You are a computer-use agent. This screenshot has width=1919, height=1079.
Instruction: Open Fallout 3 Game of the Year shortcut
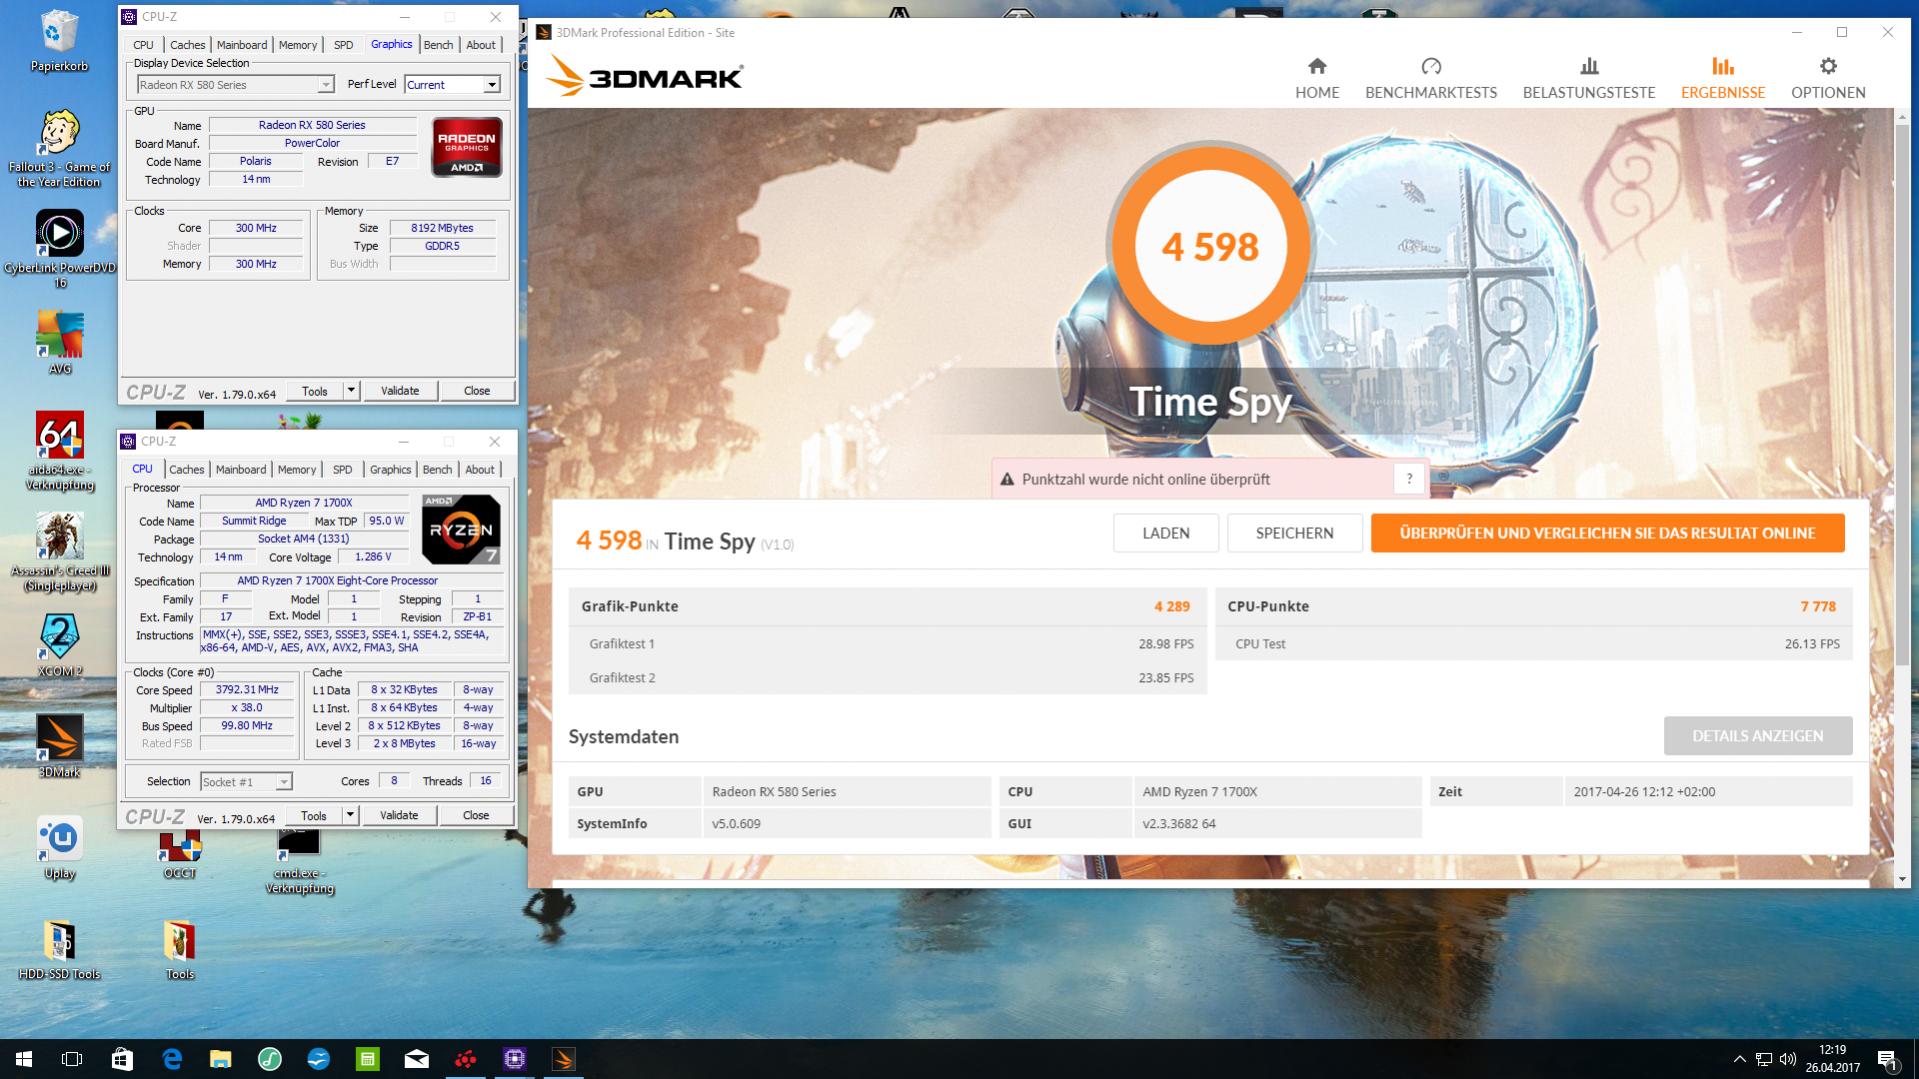pyautogui.click(x=60, y=148)
